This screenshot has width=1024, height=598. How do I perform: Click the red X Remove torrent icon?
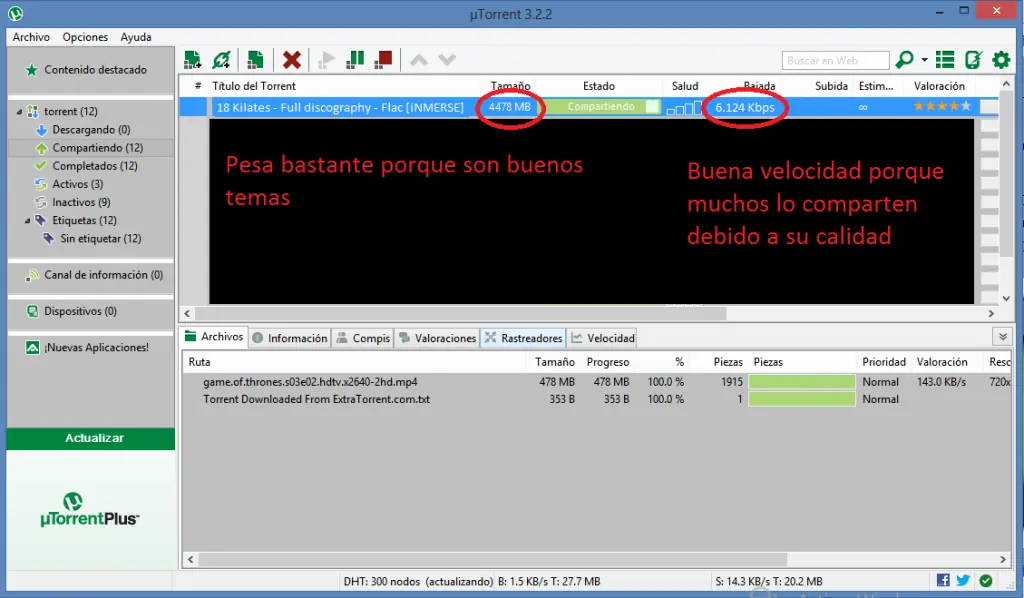pyautogui.click(x=292, y=60)
